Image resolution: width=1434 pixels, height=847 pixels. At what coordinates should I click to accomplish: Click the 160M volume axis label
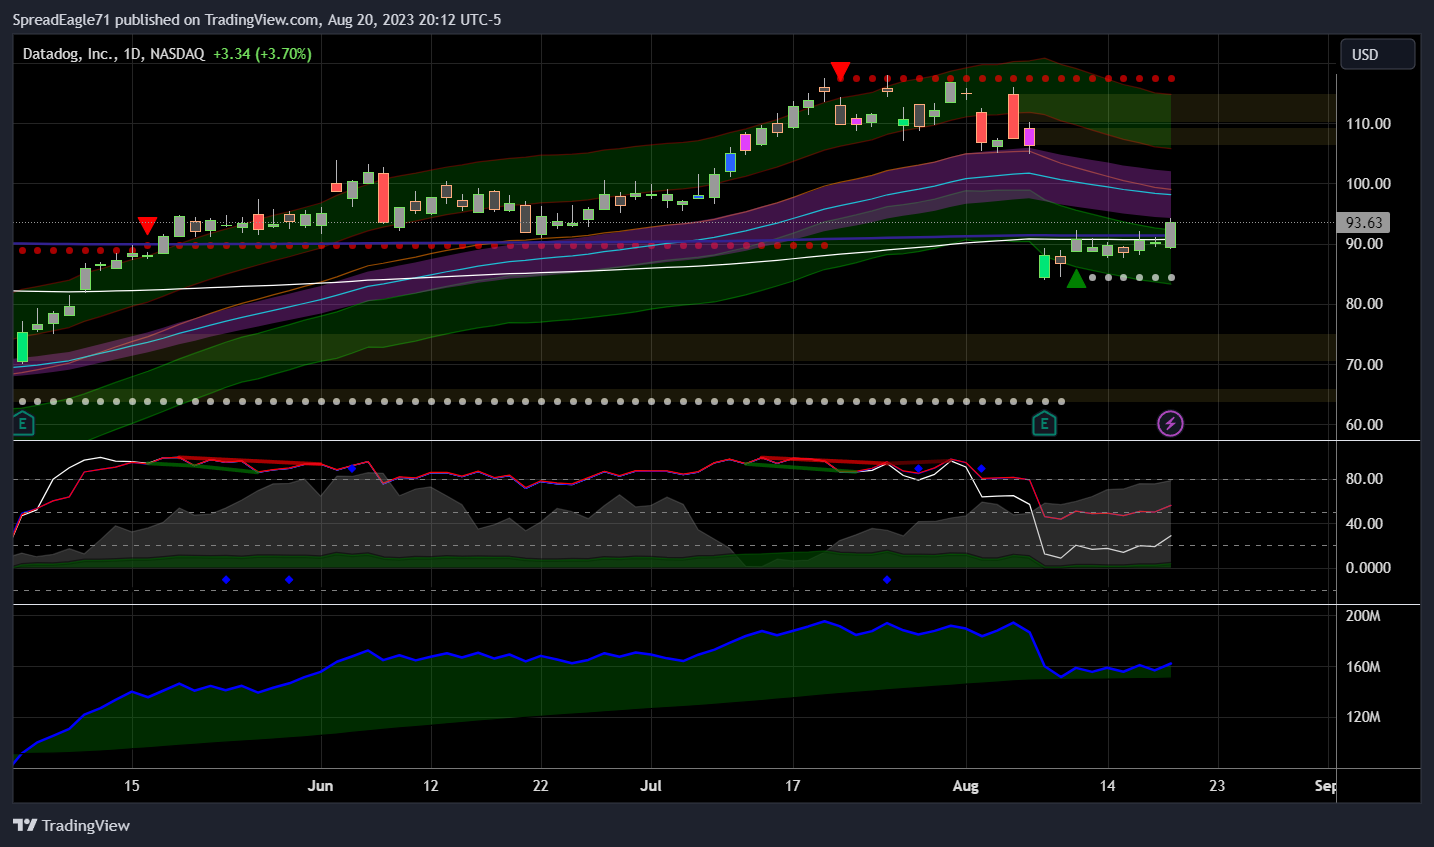[1363, 667]
